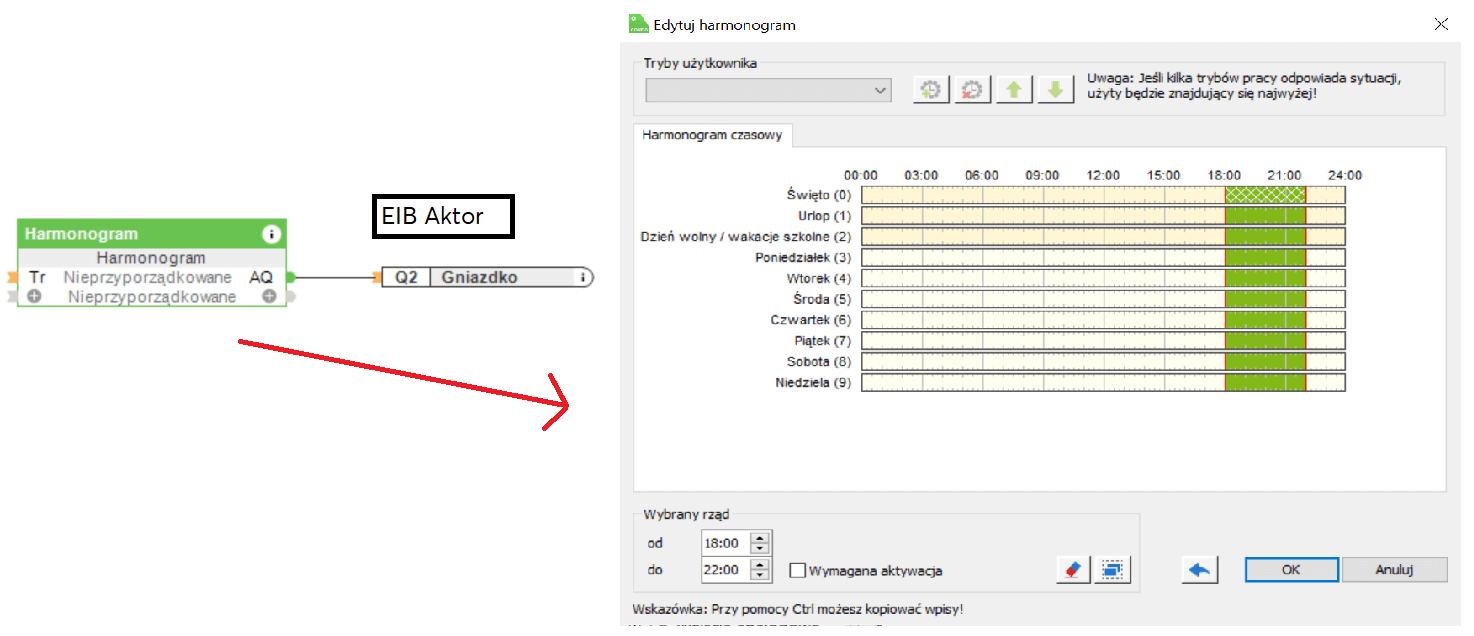The image size is (1474, 636).
Task: Select the Harmonogram czasowy tab
Action: coord(713,135)
